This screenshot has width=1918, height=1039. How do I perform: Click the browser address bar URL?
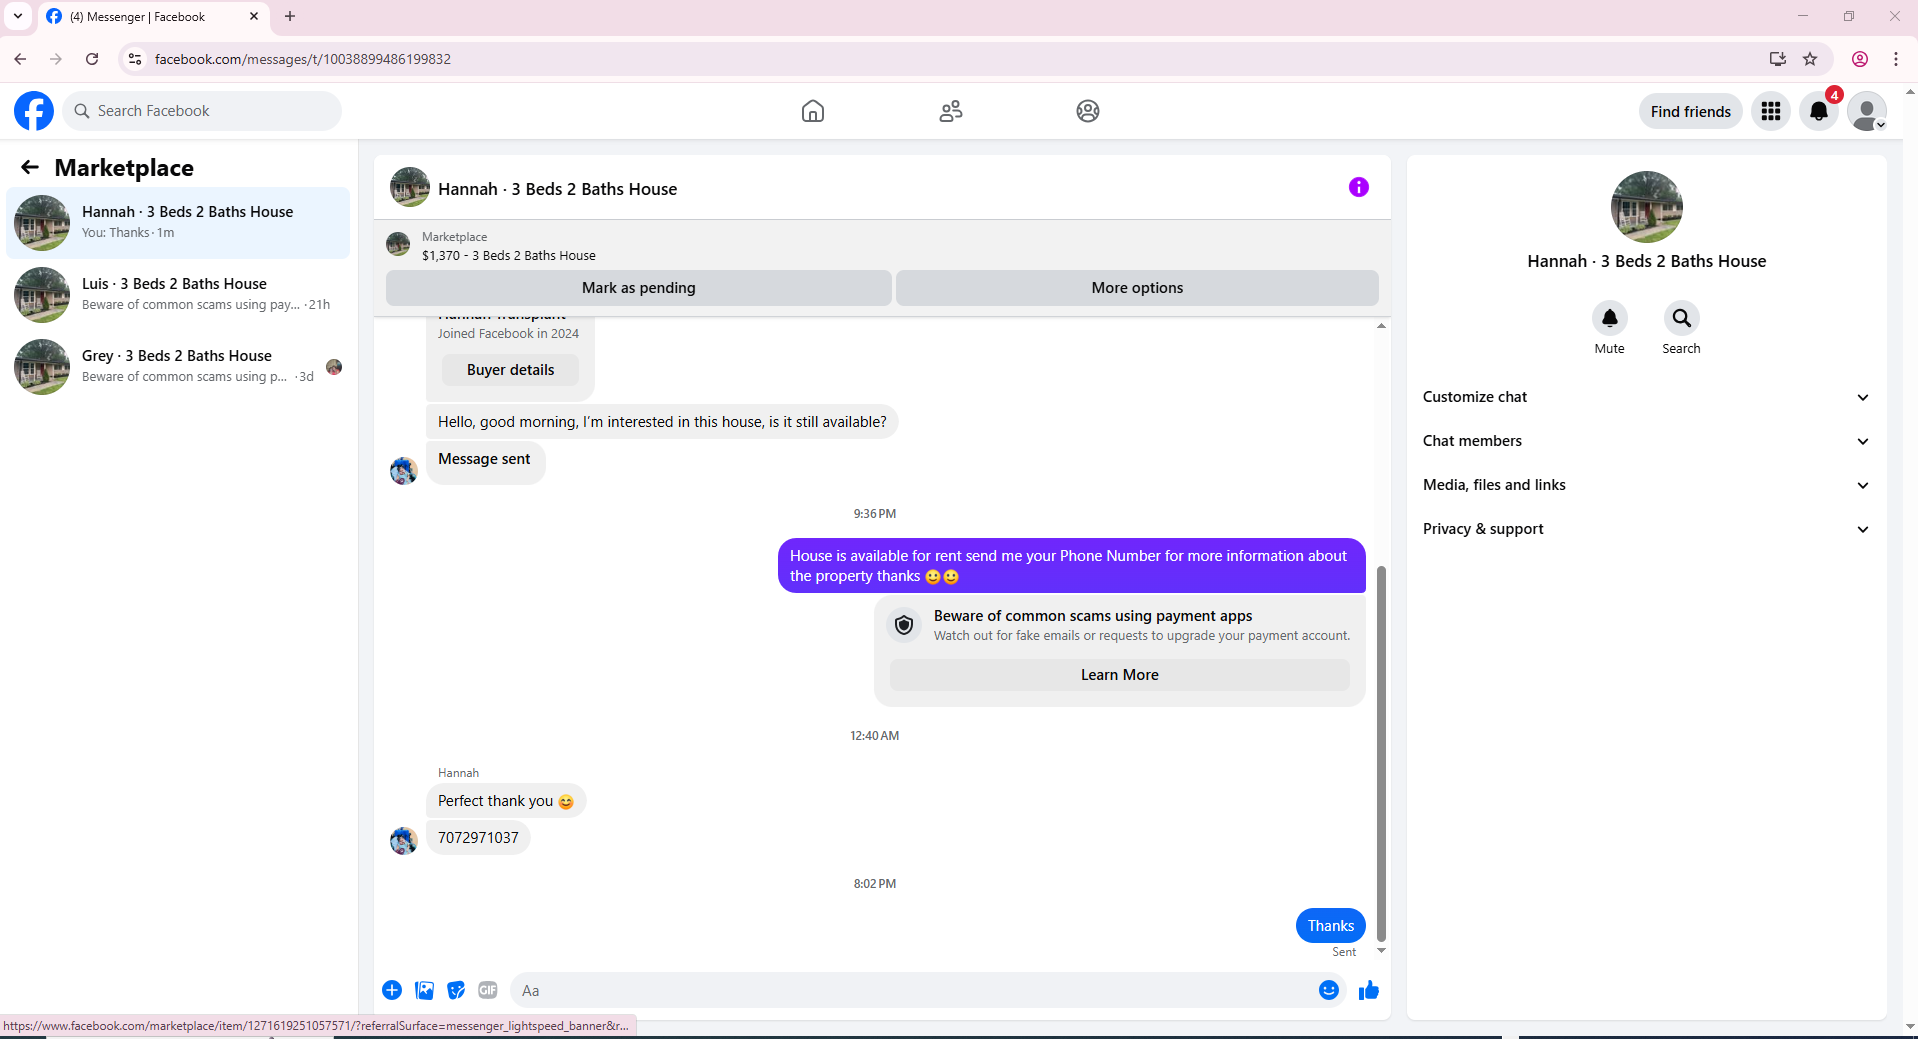pyautogui.click(x=302, y=59)
